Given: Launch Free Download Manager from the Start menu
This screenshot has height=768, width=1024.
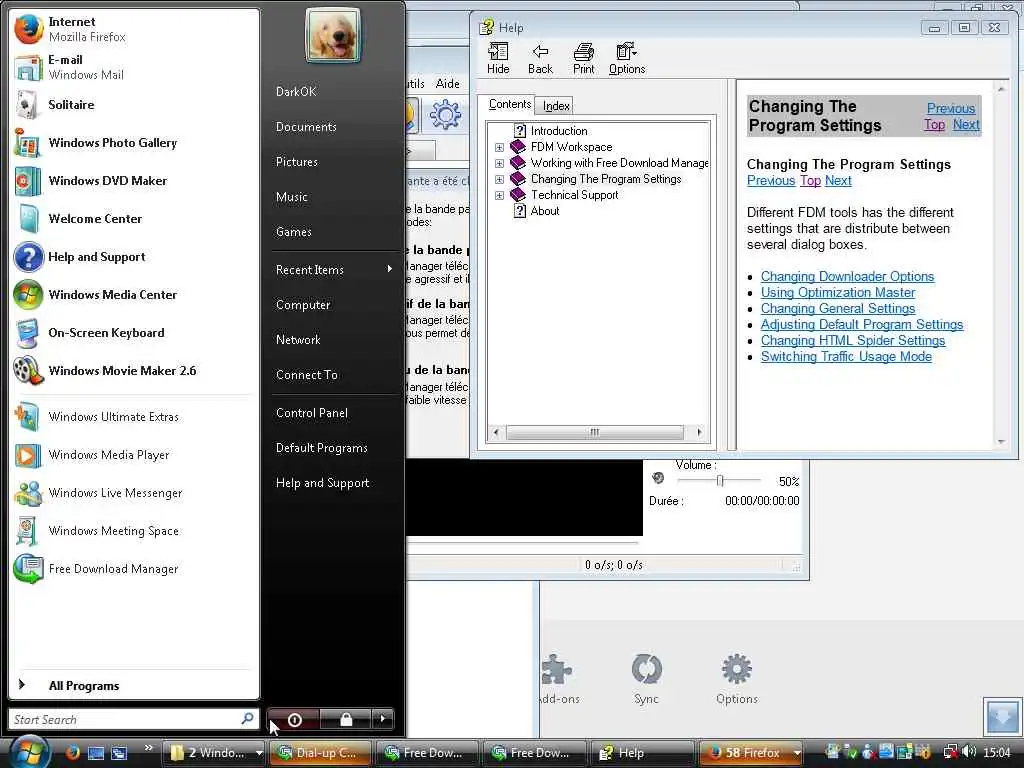Looking at the screenshot, I should click(x=134, y=568).
